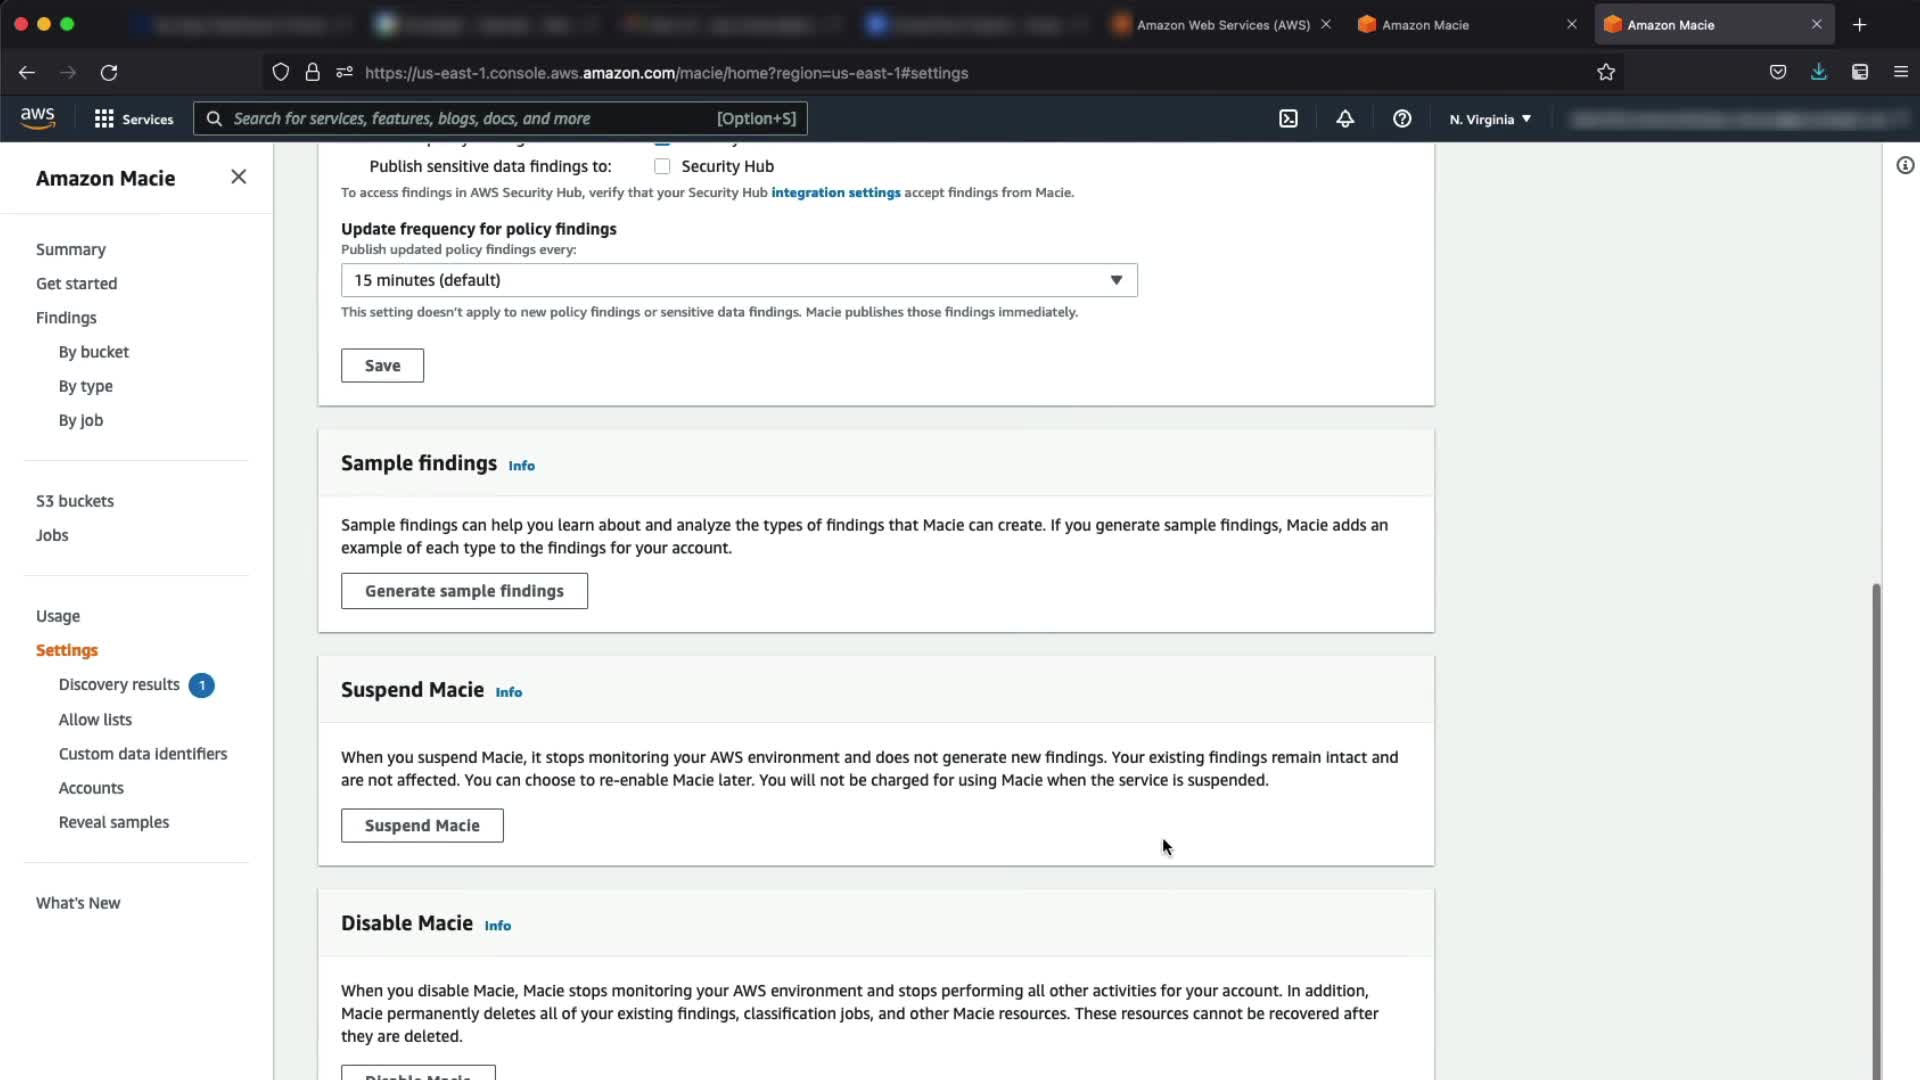The width and height of the screenshot is (1920, 1080).
Task: Click Generate sample findings button
Action: pos(464,591)
